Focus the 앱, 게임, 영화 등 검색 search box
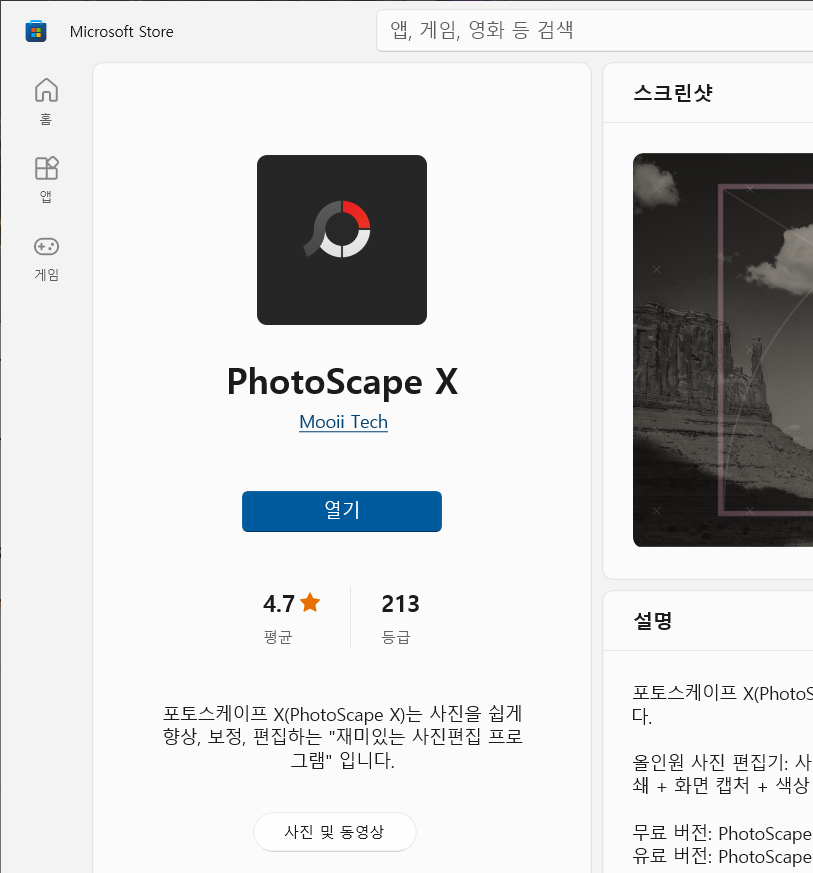The height and width of the screenshot is (873, 813). point(595,30)
